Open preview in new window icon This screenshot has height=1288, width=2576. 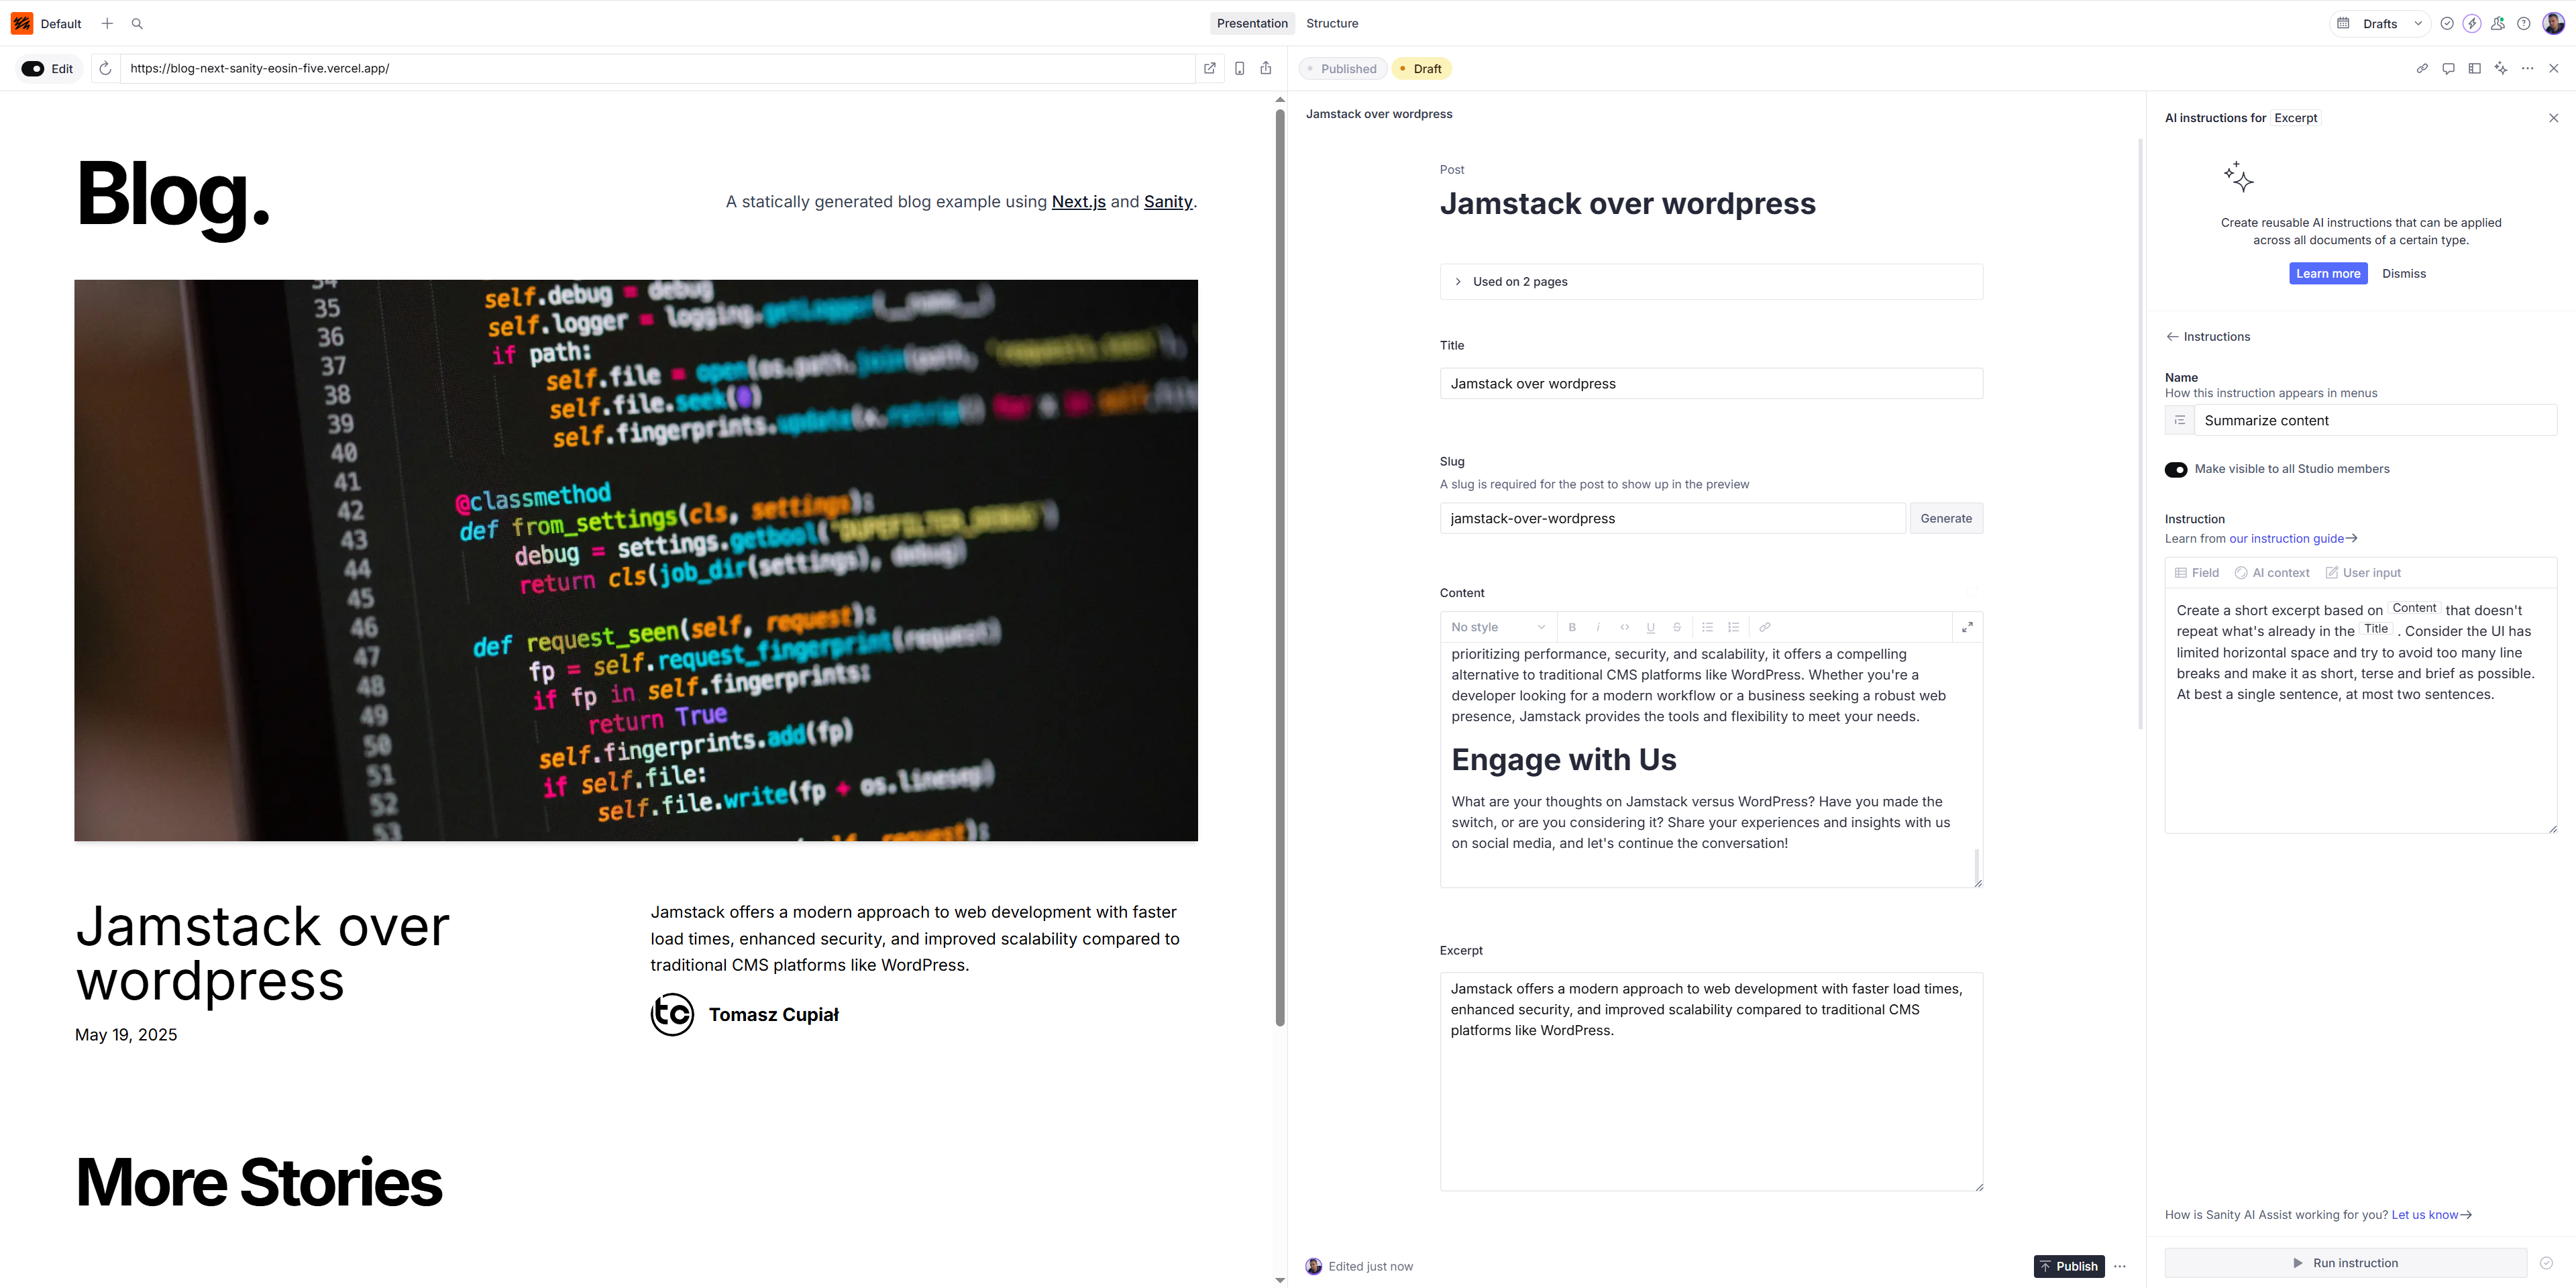pos(1210,68)
